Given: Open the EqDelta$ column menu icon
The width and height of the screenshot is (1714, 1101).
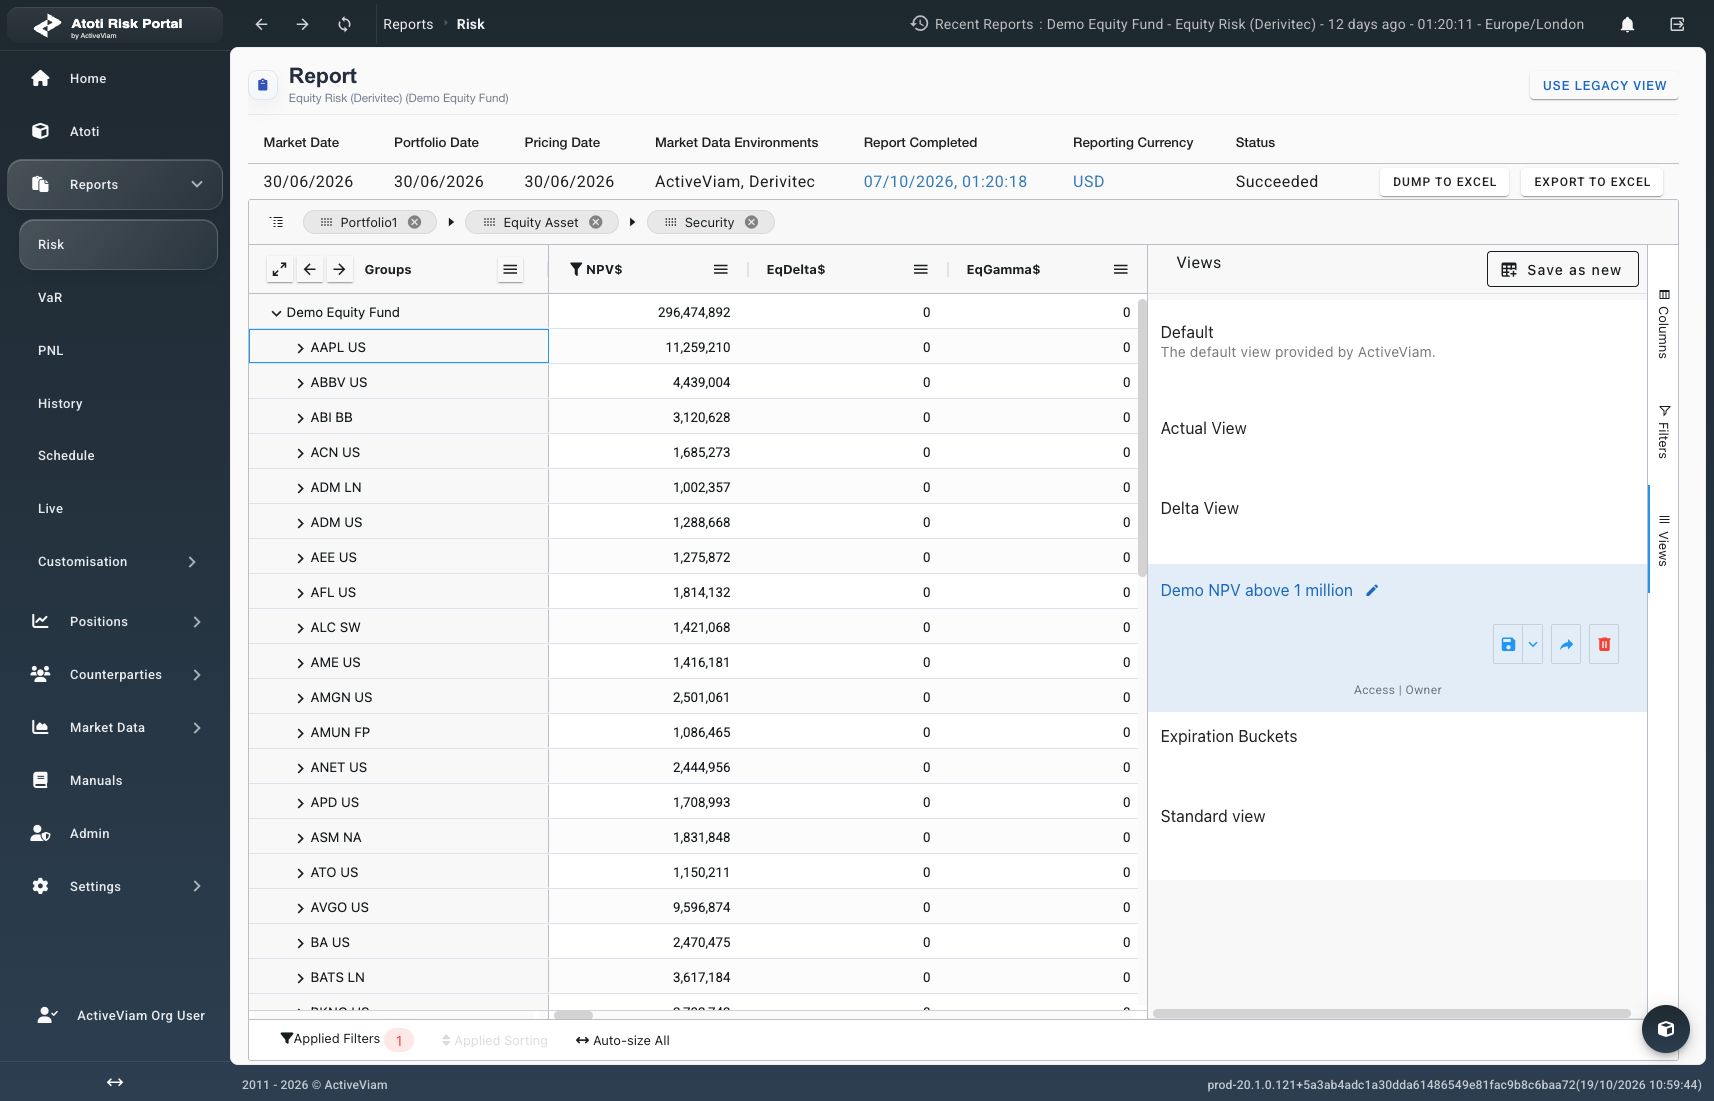Looking at the screenshot, I should click(x=921, y=269).
